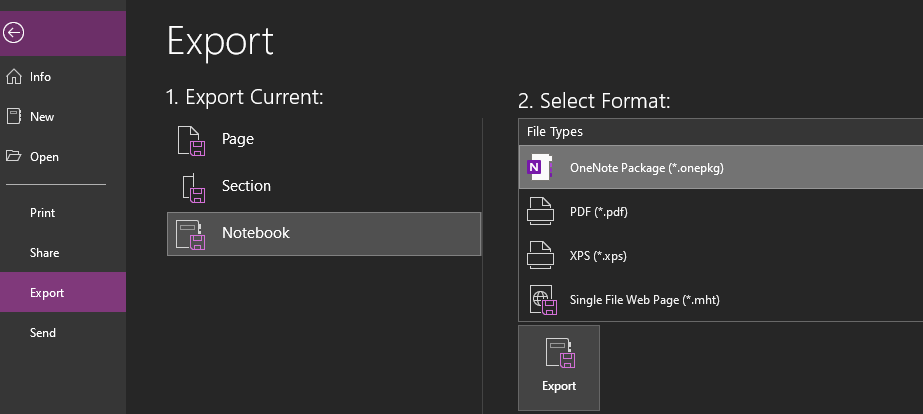The image size is (923, 414).
Task: Select Single File Web Page (*.mht)
Action: [x=644, y=300]
